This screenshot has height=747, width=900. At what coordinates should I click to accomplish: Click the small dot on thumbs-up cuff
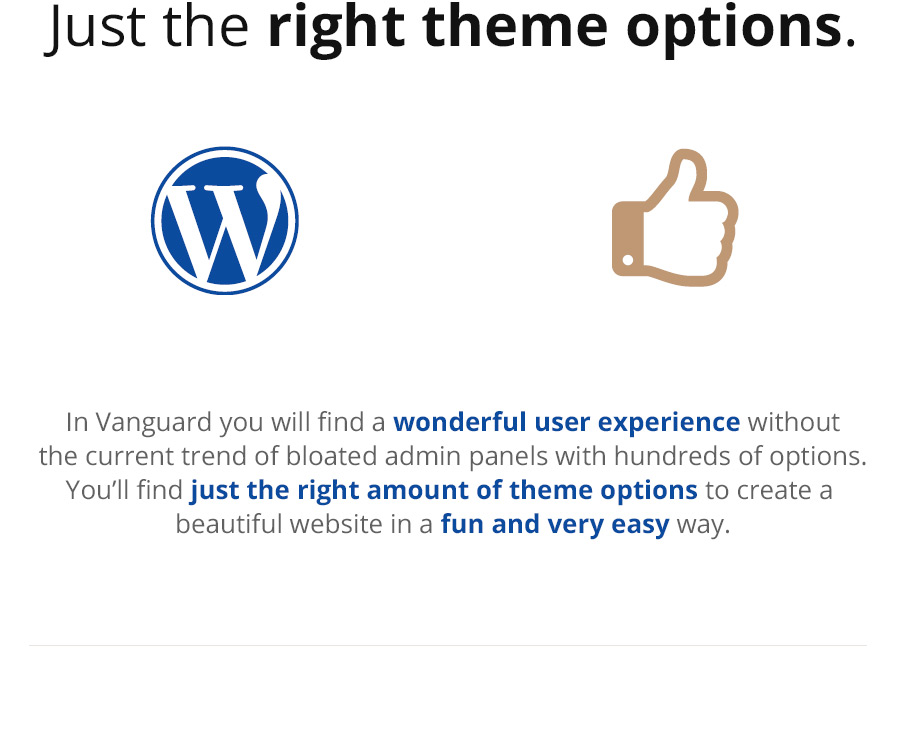pyautogui.click(x=628, y=260)
